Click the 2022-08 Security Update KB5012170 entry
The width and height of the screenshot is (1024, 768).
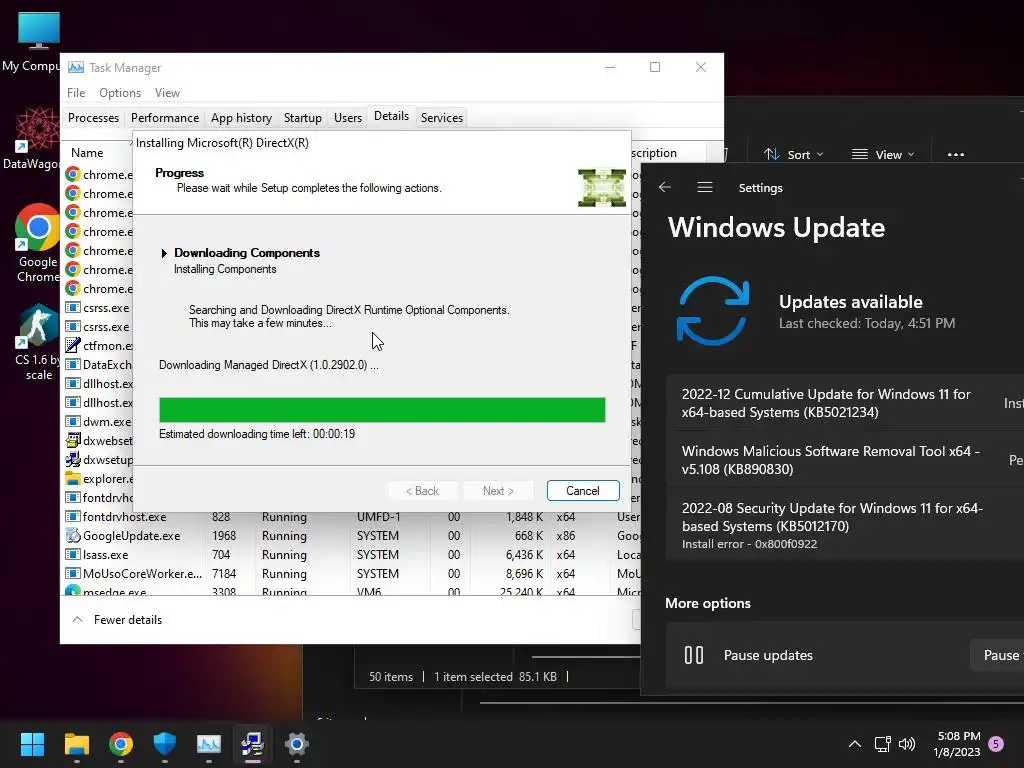coord(845,526)
